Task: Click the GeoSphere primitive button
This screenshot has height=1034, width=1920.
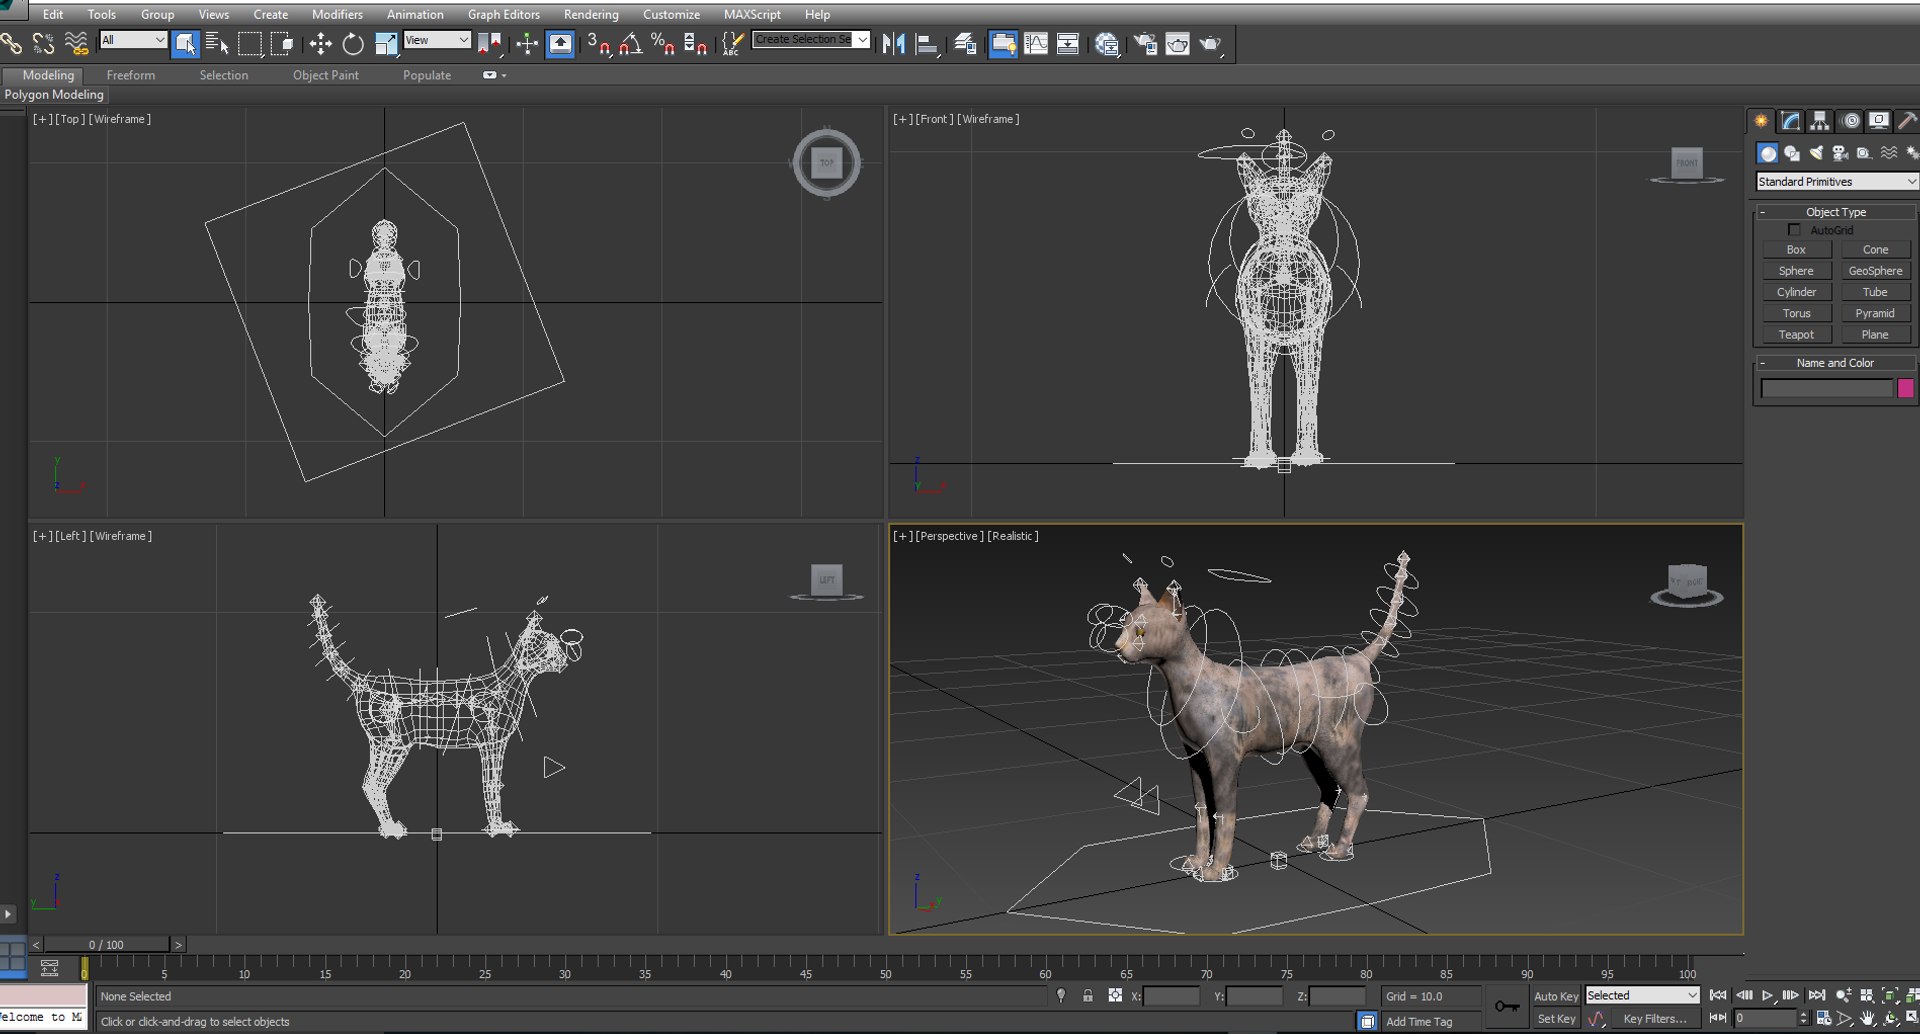Action: point(1875,271)
